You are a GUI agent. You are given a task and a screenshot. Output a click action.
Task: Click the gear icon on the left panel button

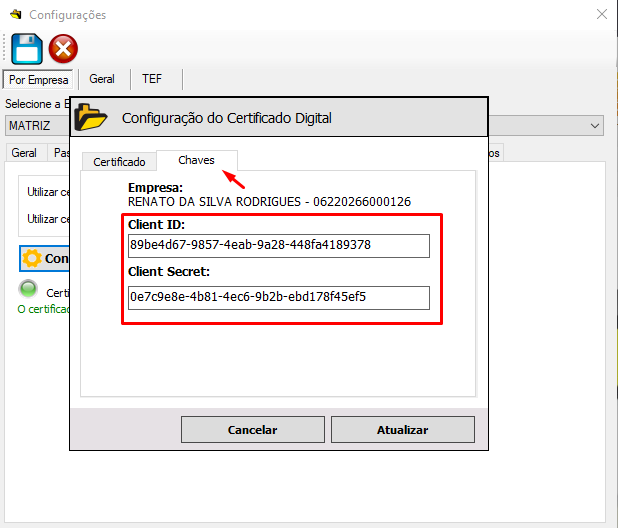point(32,258)
